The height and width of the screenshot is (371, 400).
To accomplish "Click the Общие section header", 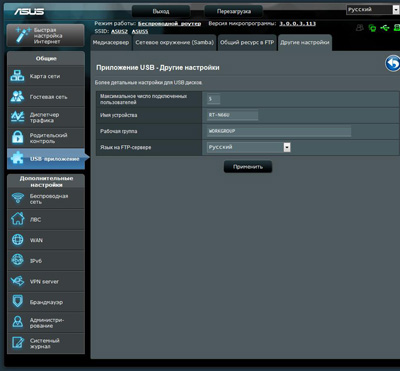I will pos(46,59).
